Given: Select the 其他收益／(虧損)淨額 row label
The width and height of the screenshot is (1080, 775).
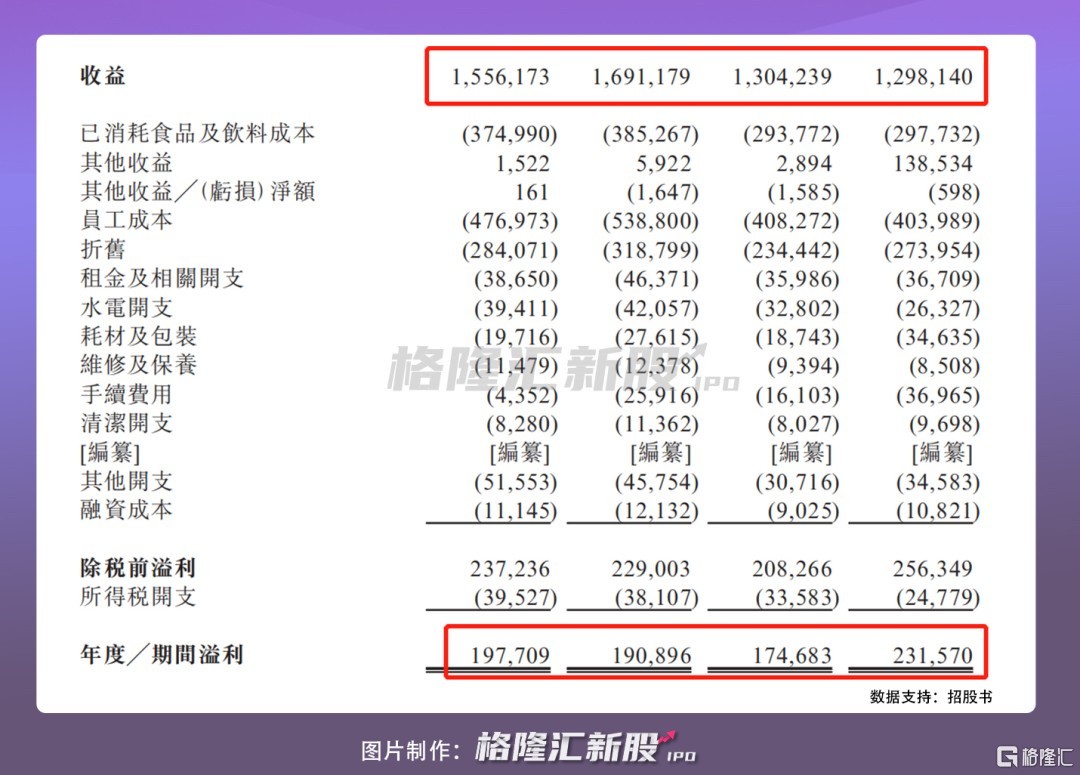Looking at the screenshot, I should pos(197,191).
